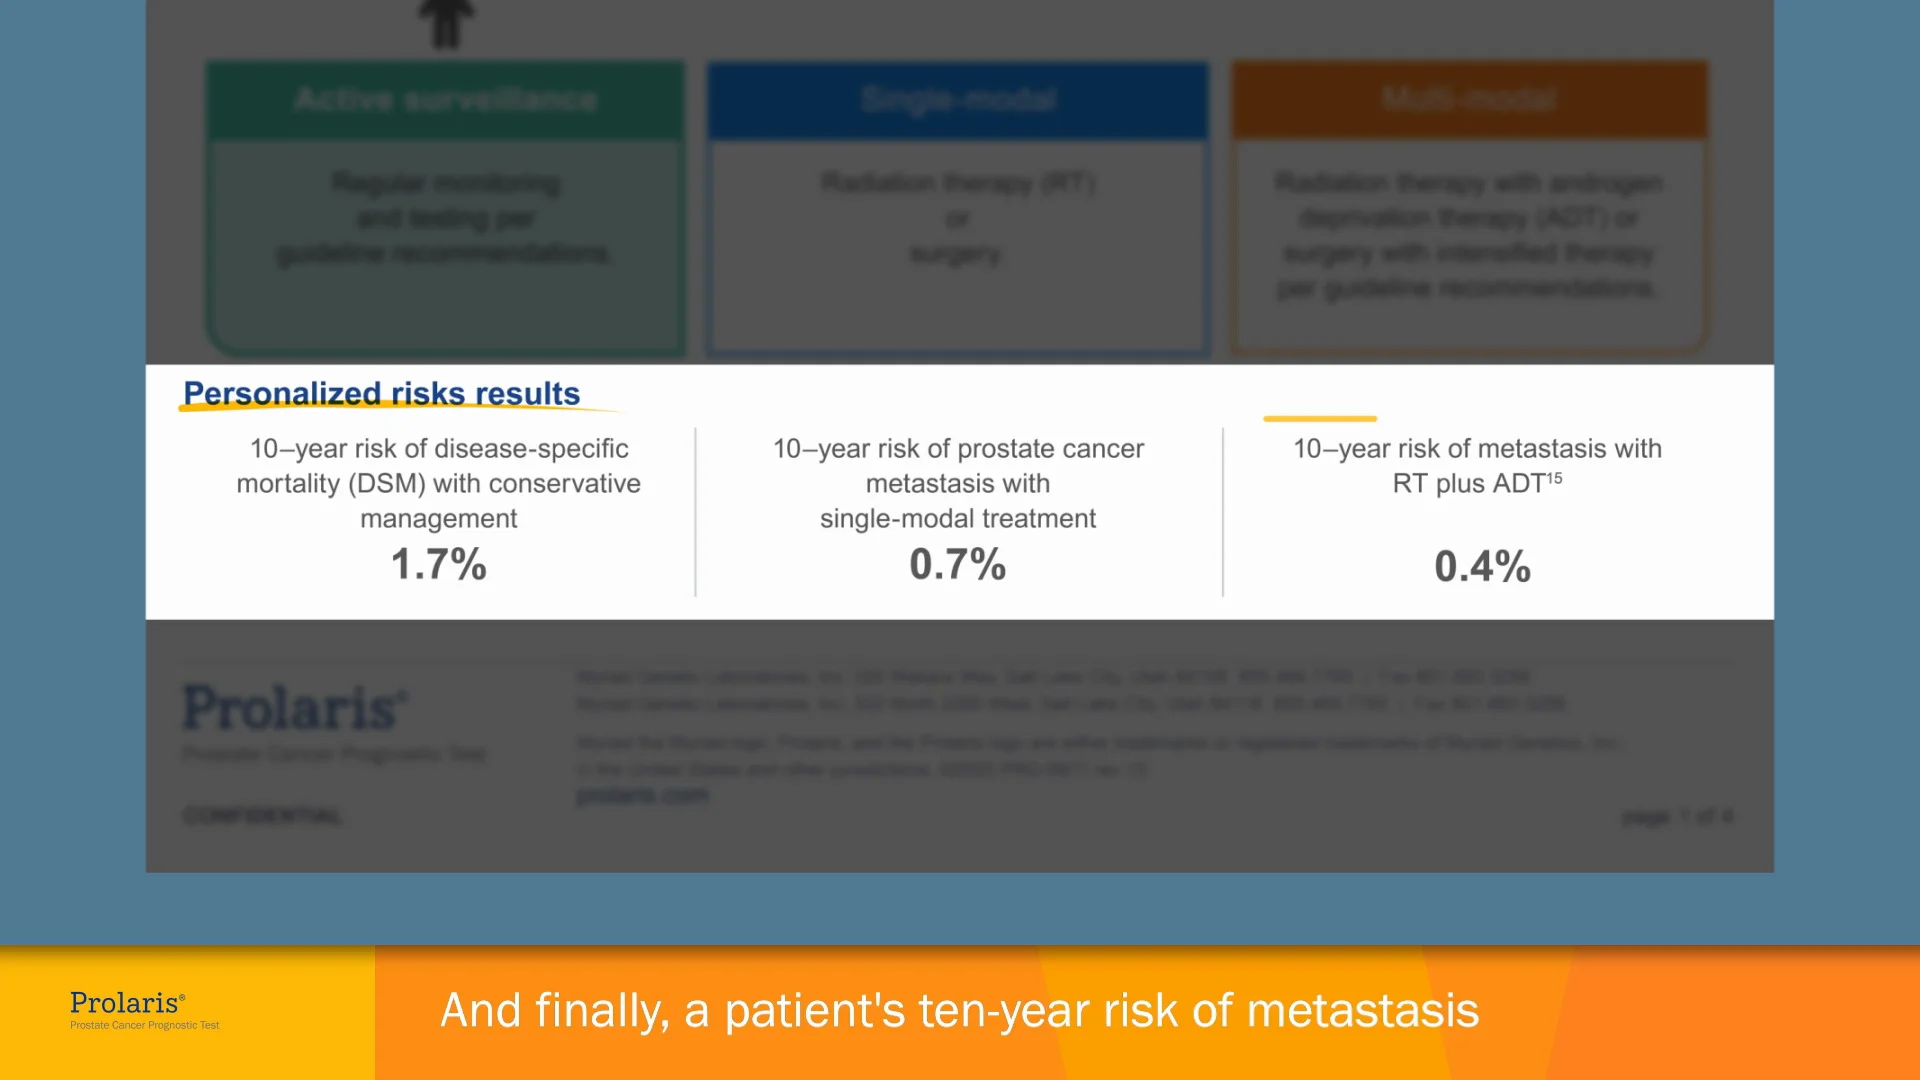Screen dimensions: 1920x1080
Task: Click the large blurred Prolaris logo in footer
Action: (295, 708)
